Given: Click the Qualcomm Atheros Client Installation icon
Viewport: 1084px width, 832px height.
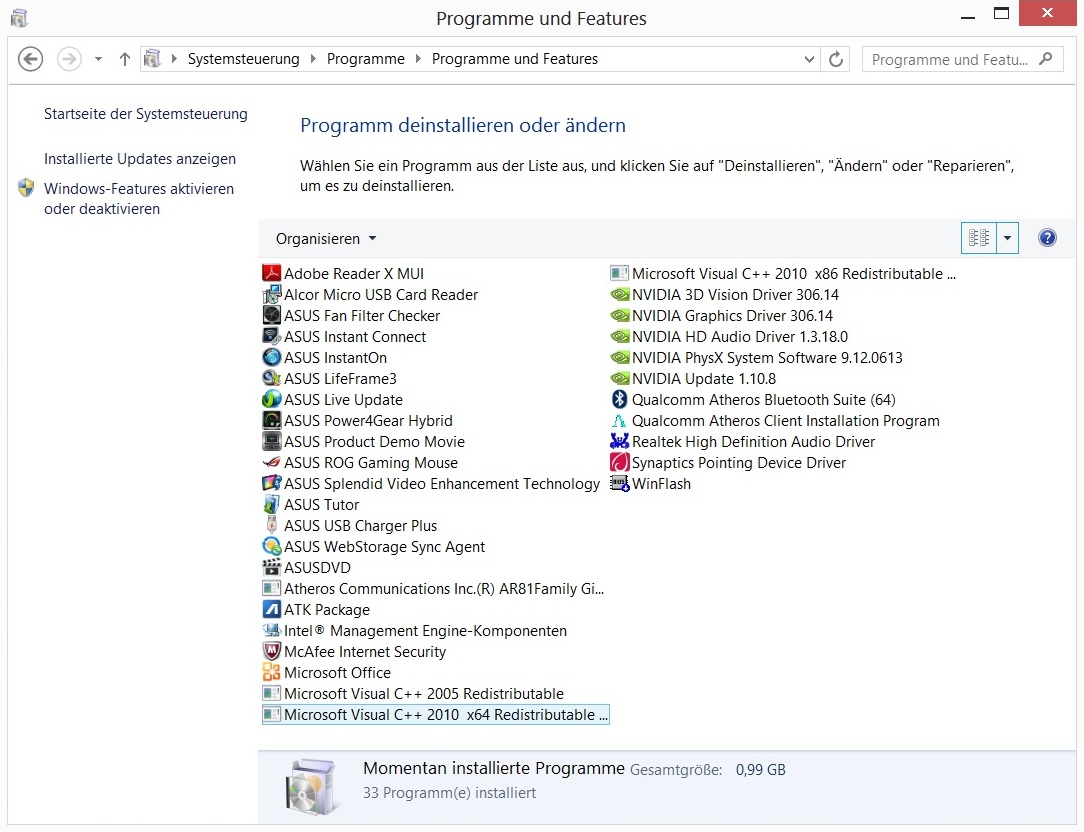Looking at the screenshot, I should click(619, 420).
